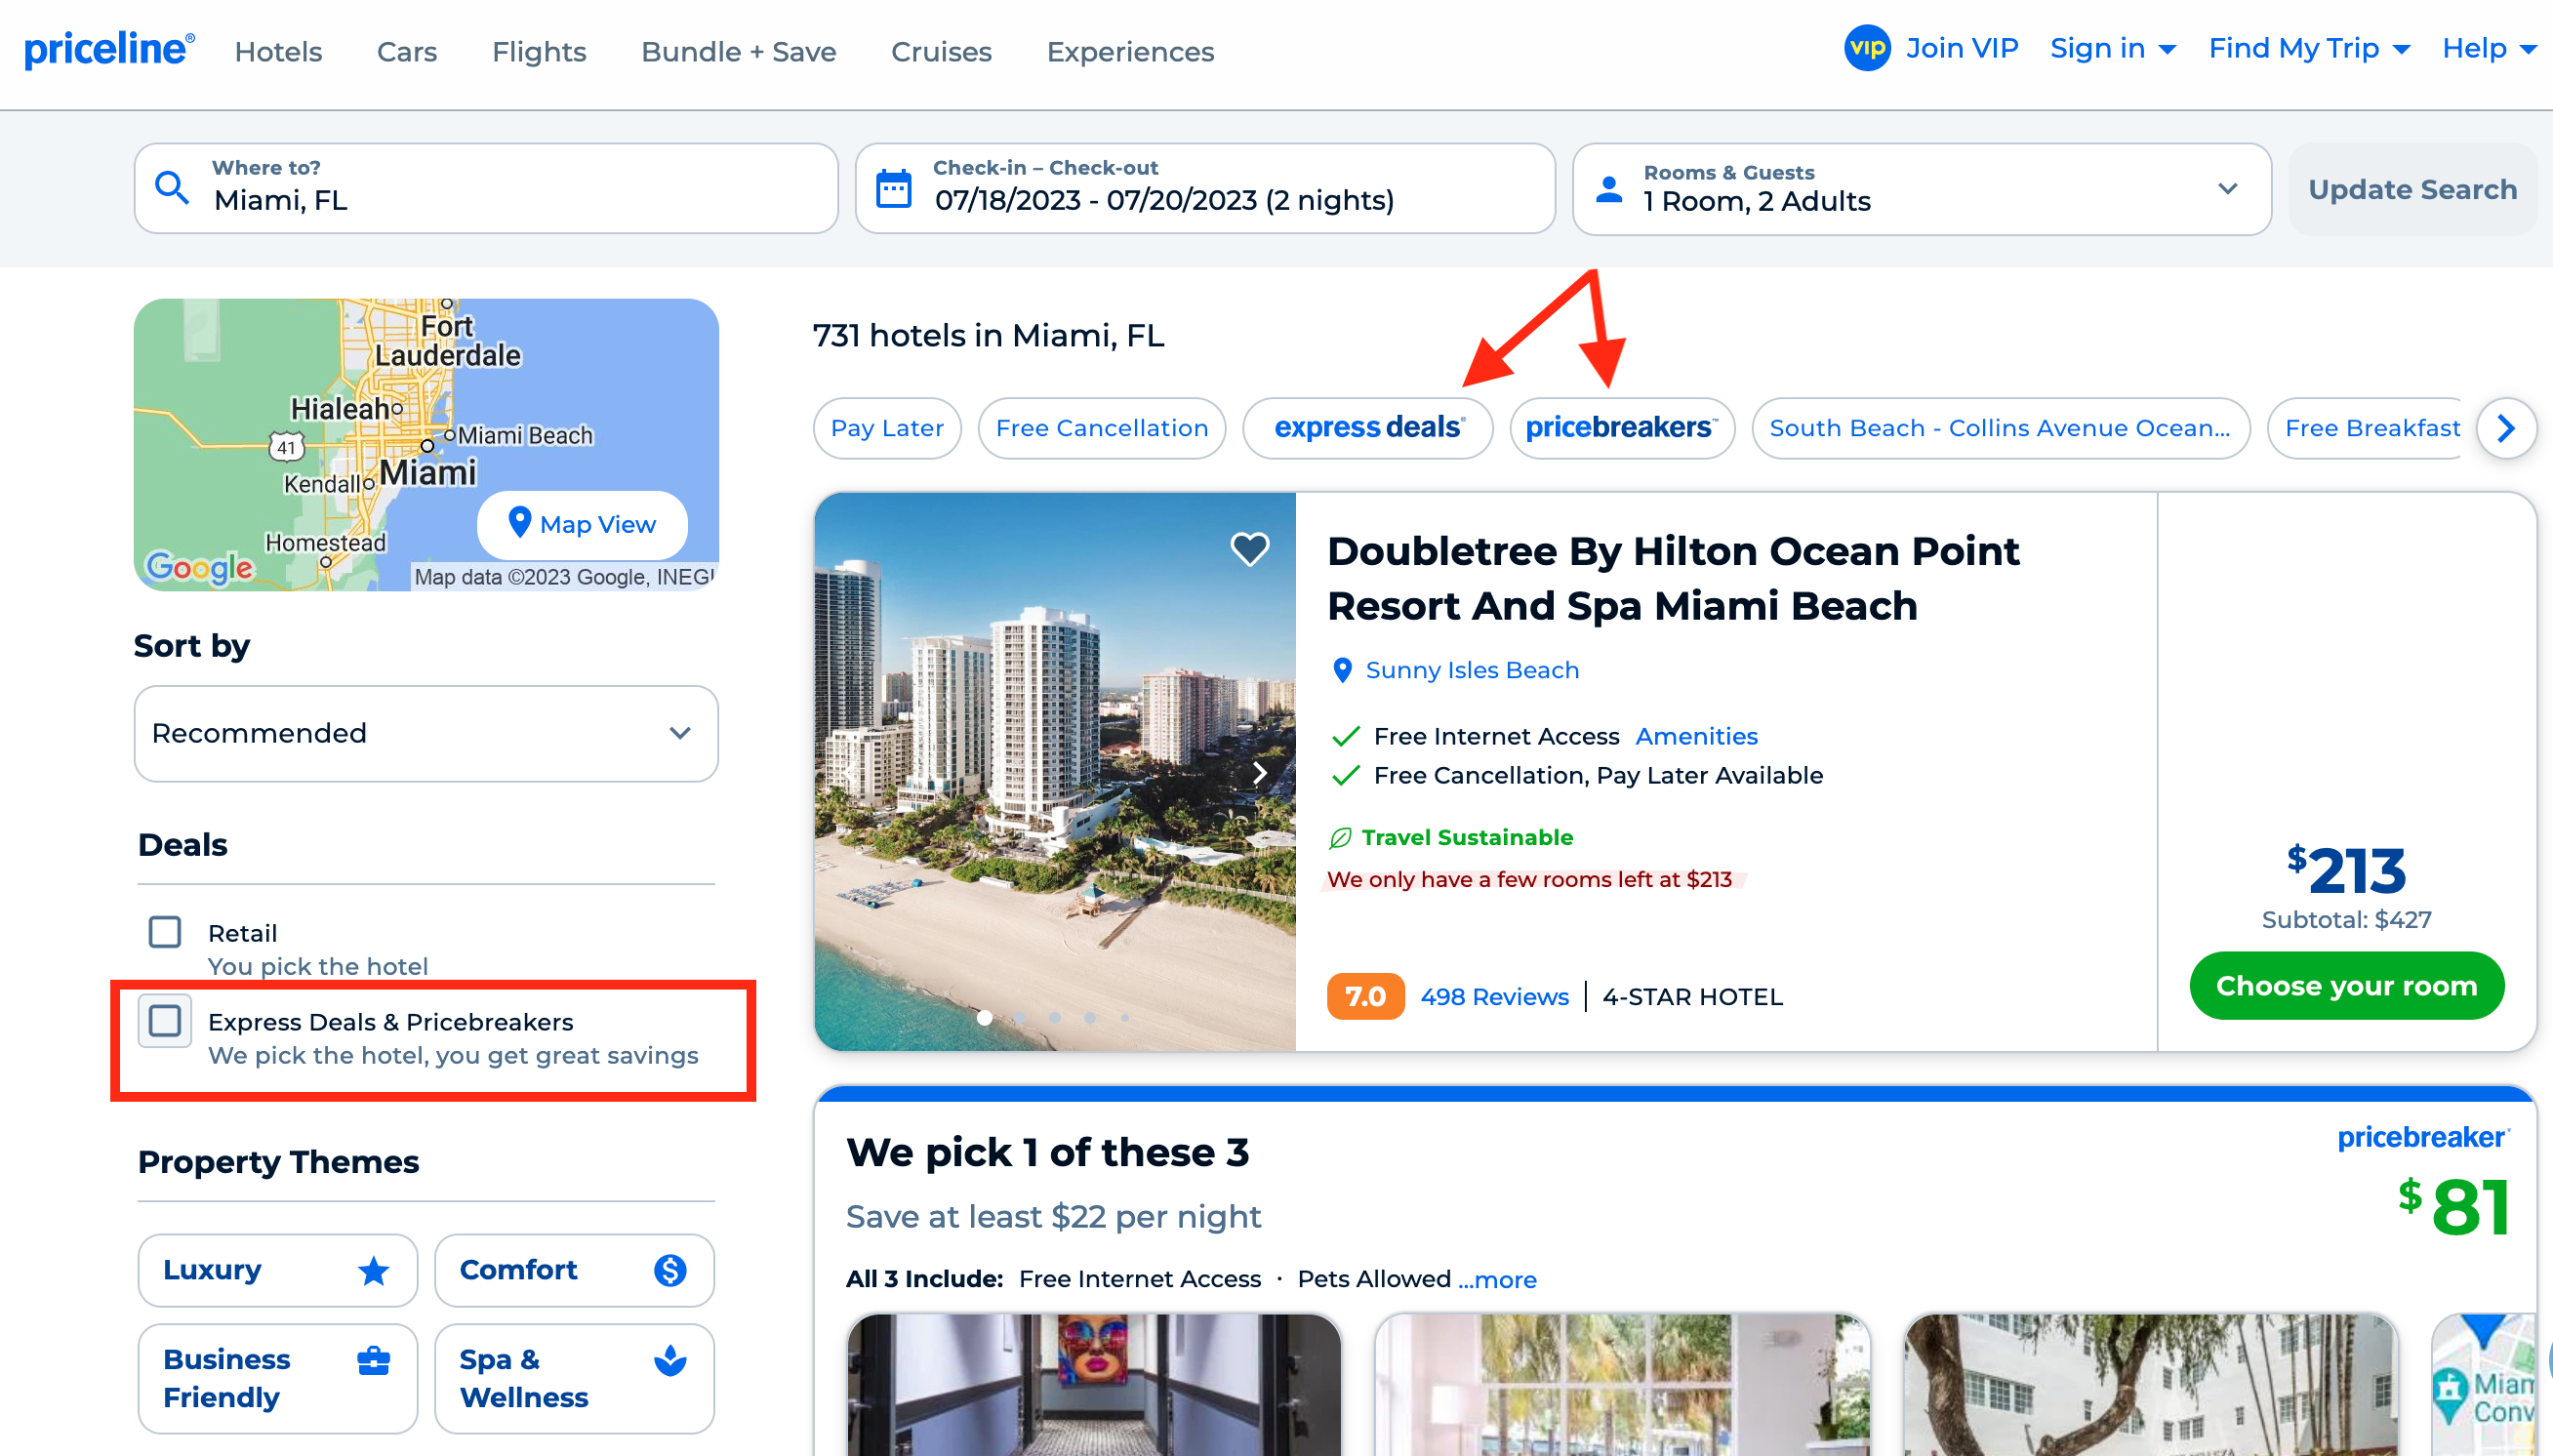
Task: Click the VIP badge icon
Action: point(1867,48)
